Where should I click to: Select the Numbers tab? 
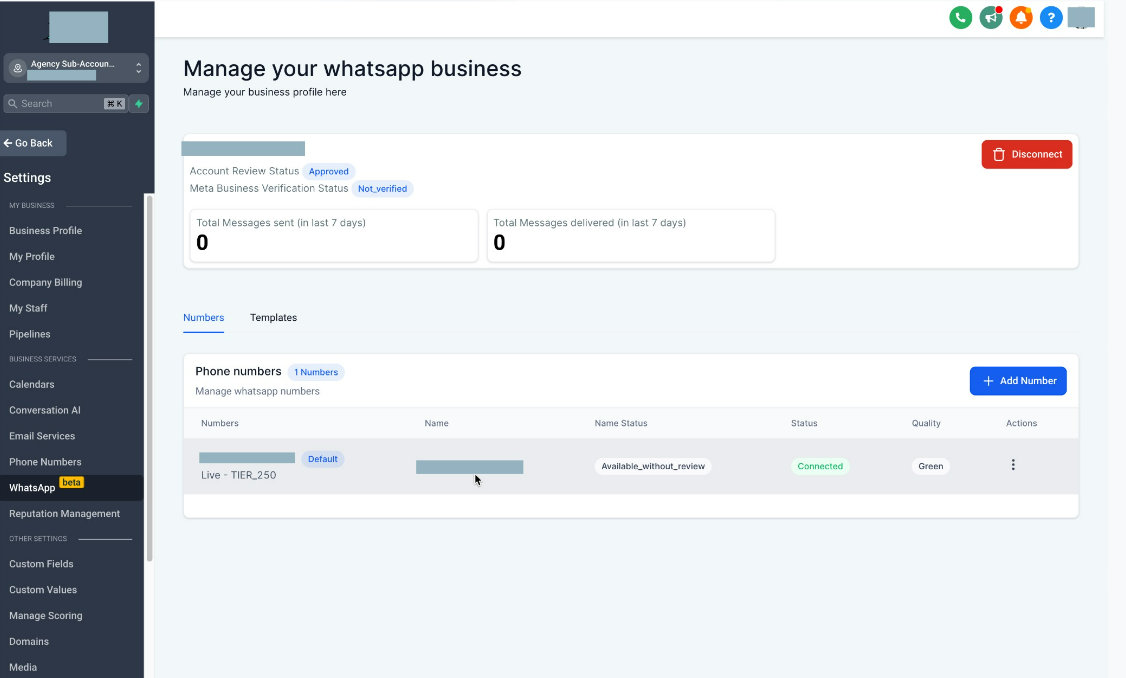click(203, 318)
